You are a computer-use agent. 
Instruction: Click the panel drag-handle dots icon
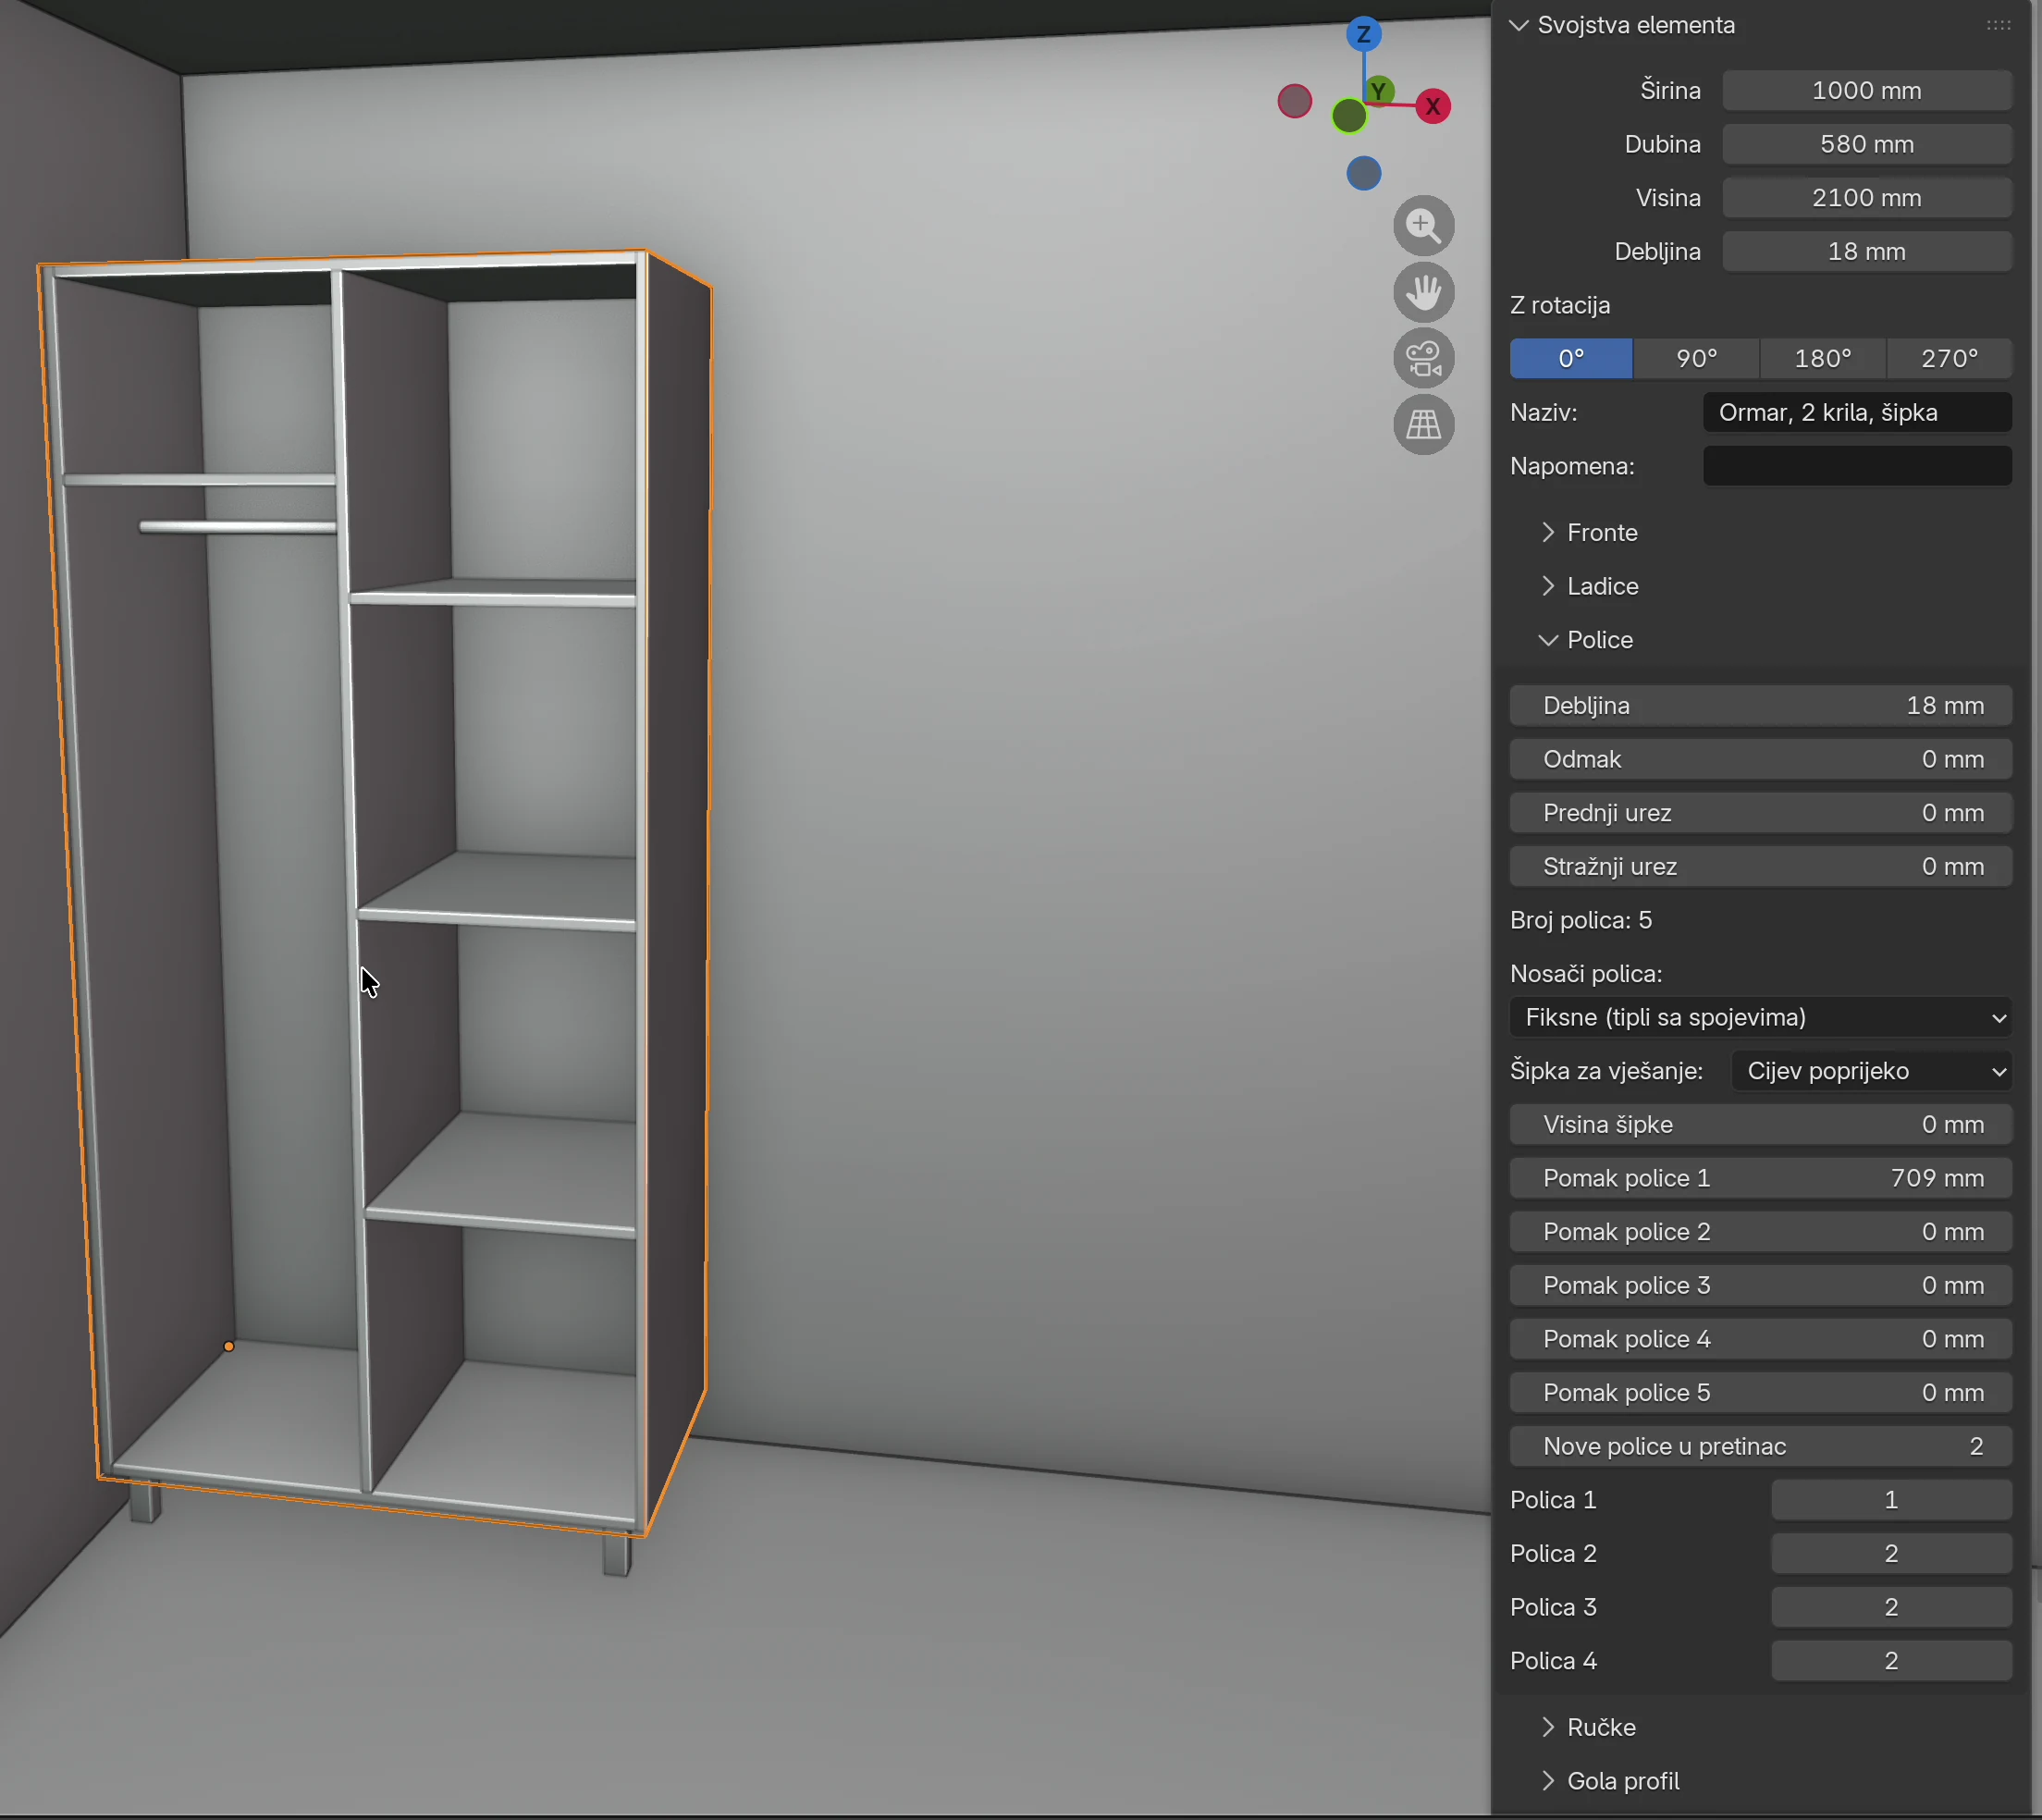coord(1998,25)
